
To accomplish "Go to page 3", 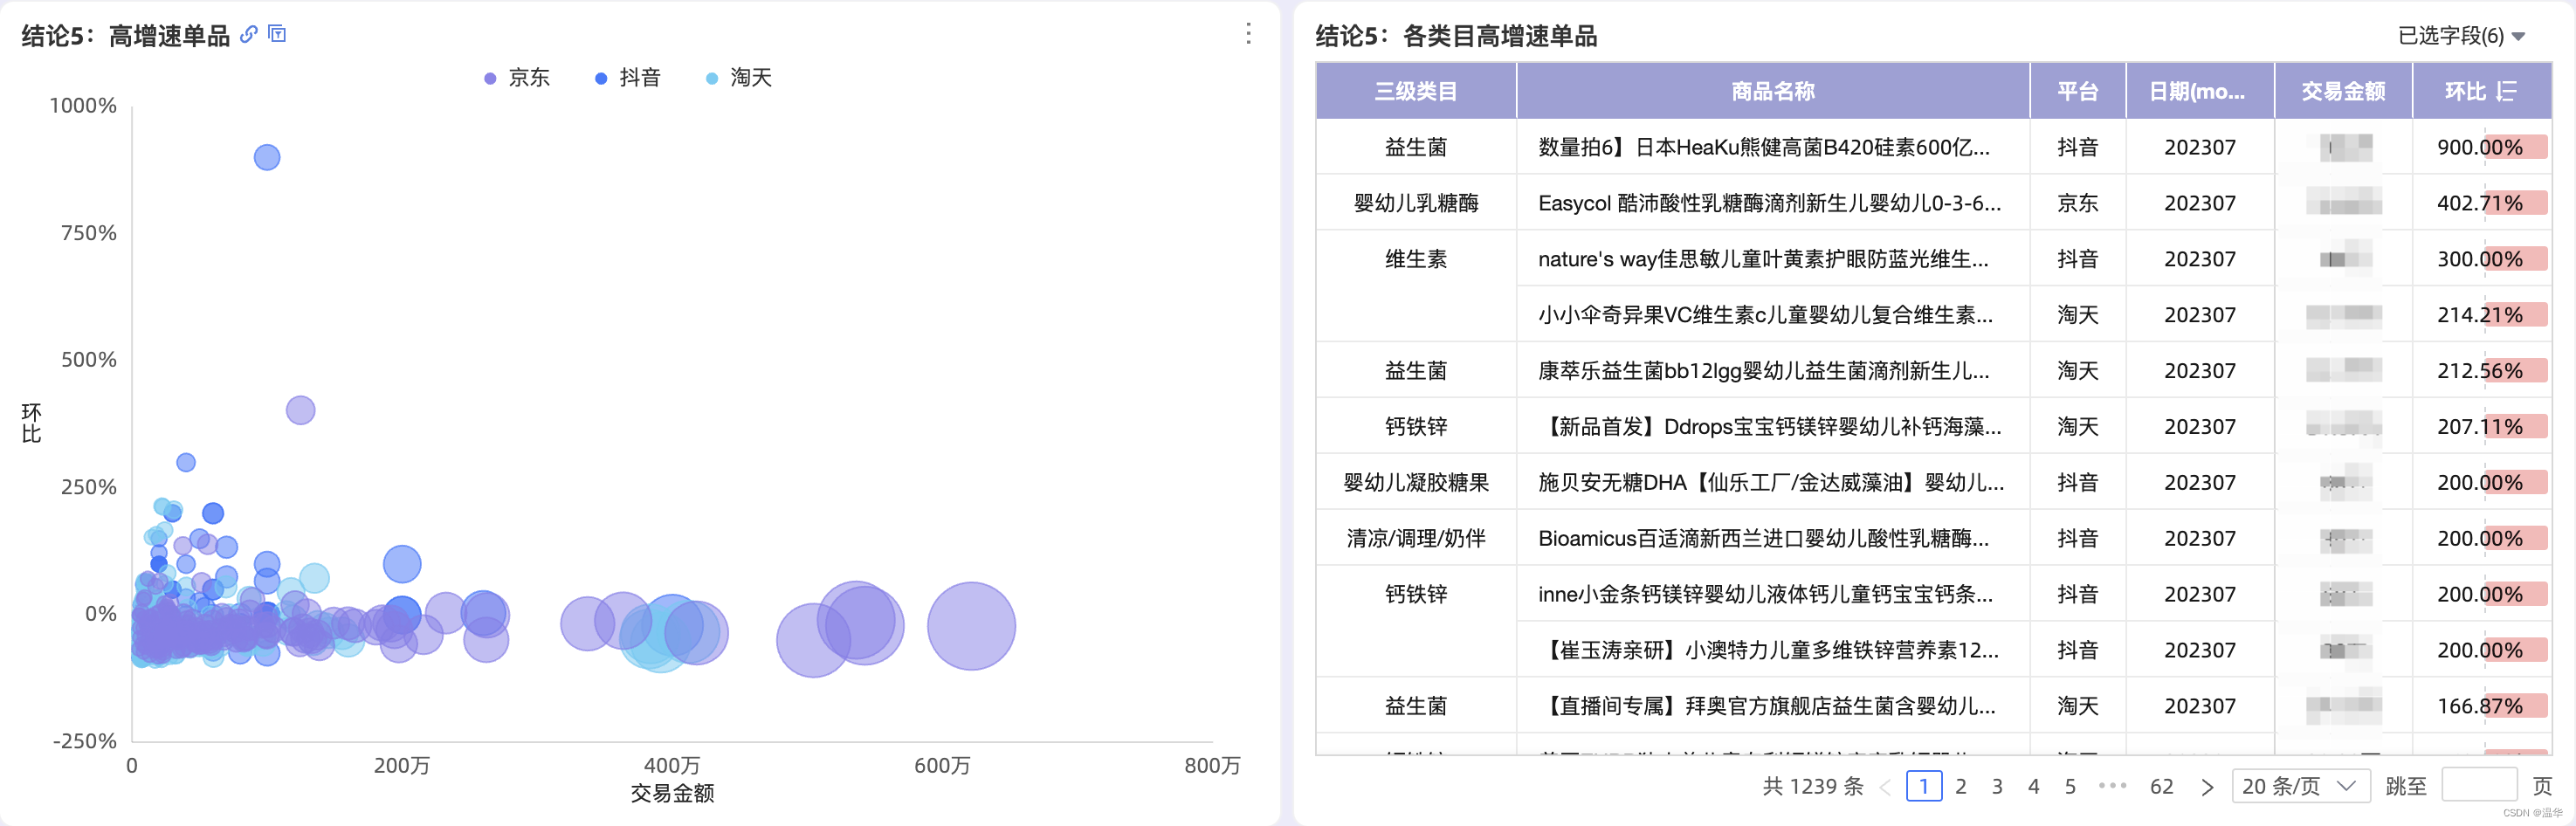I will tap(1997, 786).
